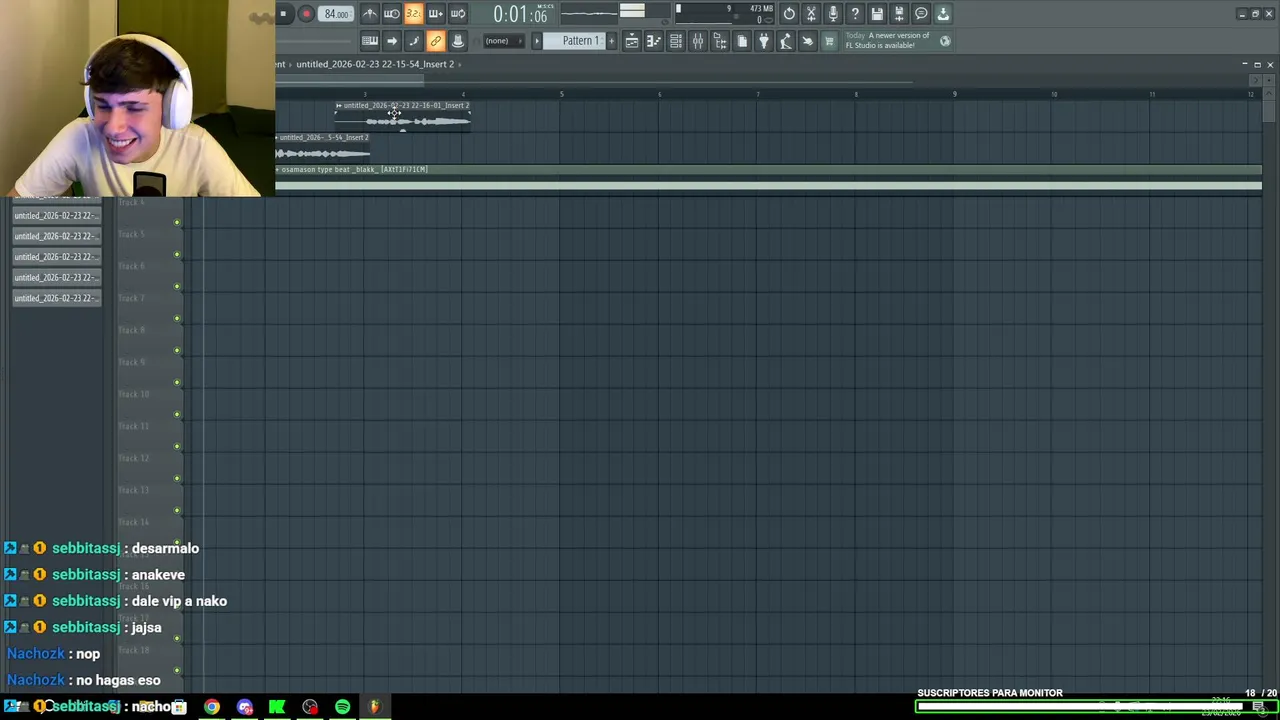This screenshot has width=1280, height=720.
Task: Mute Track 5 using its green dot
Action: [x=177, y=254]
